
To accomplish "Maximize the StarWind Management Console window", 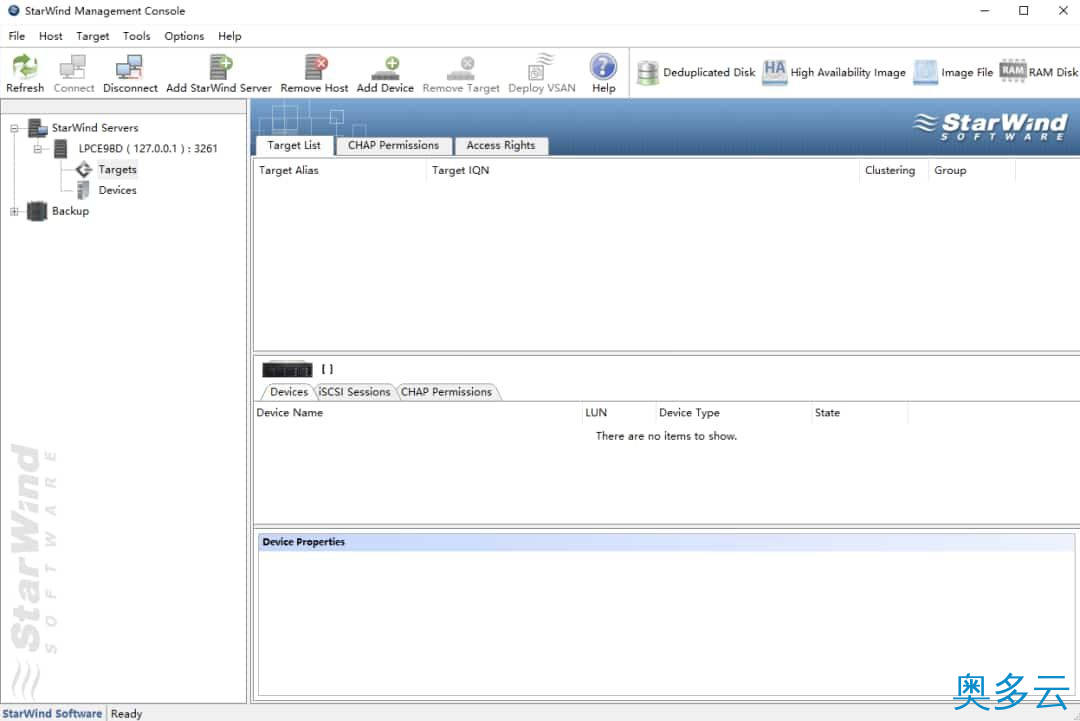I will (x=1024, y=10).
